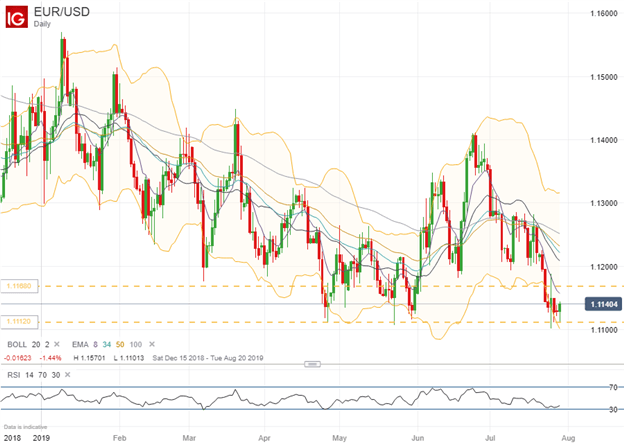Remove the RSI indicator with its X
This screenshot has height=444, width=624.
click(x=67, y=375)
